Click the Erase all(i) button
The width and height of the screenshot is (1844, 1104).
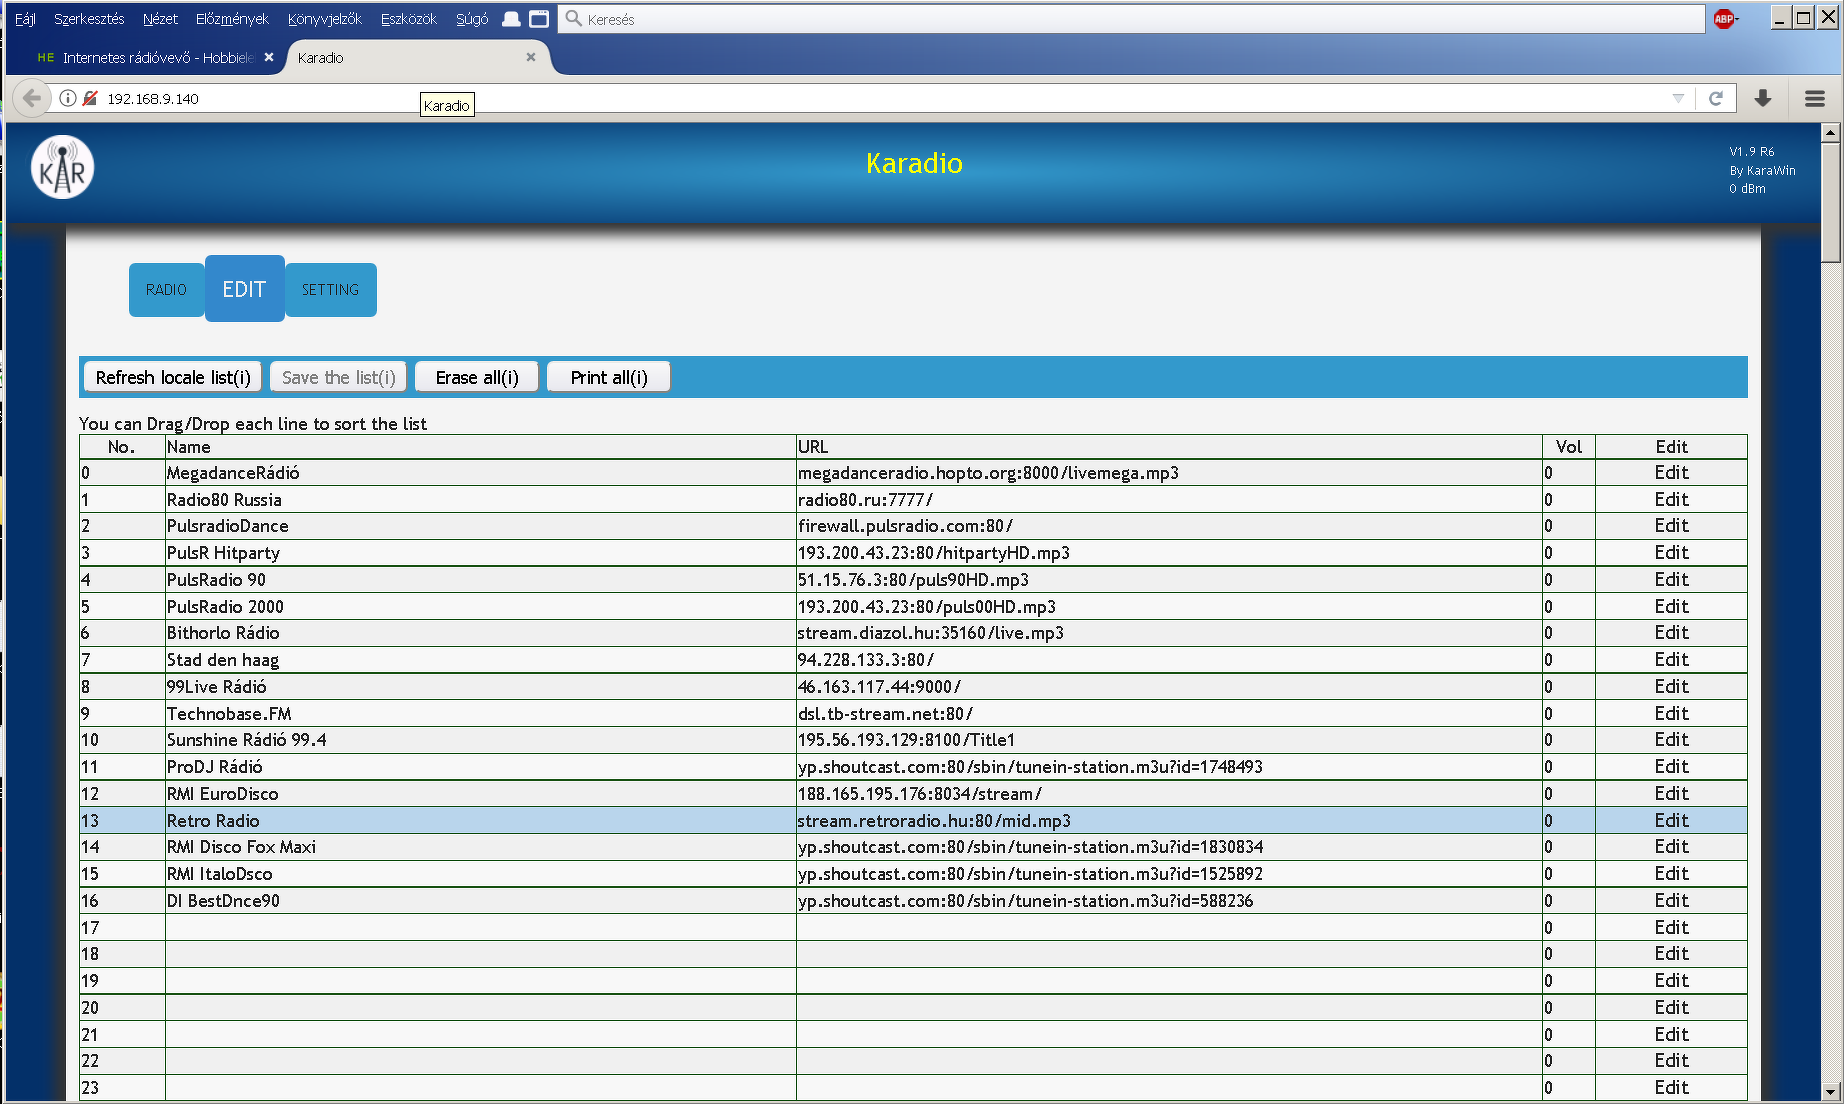[477, 377]
